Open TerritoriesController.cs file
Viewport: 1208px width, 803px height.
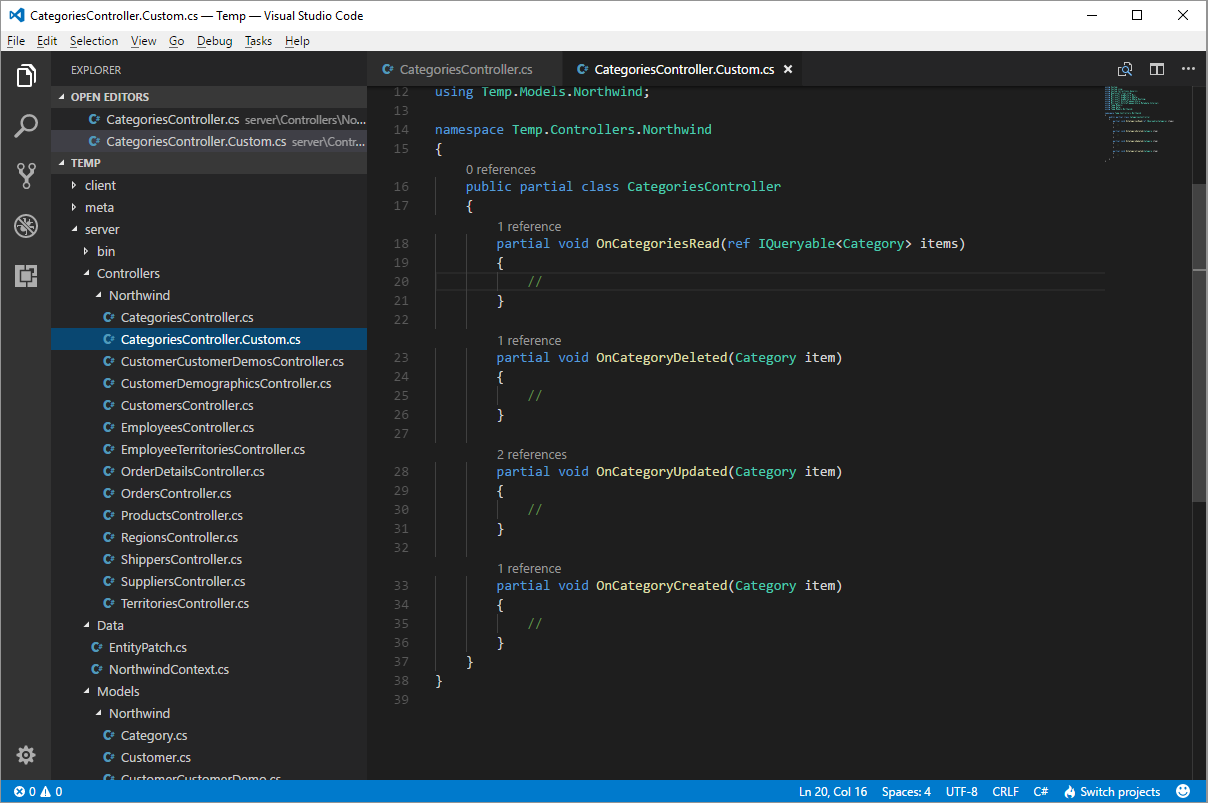(x=209, y=603)
